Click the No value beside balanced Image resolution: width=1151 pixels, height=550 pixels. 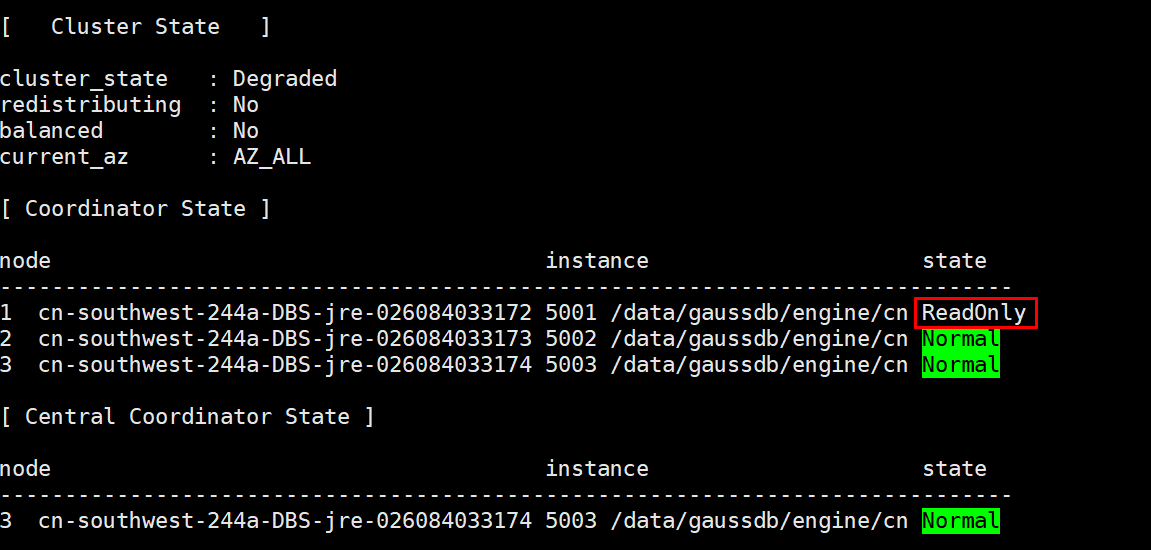pyautogui.click(x=246, y=131)
